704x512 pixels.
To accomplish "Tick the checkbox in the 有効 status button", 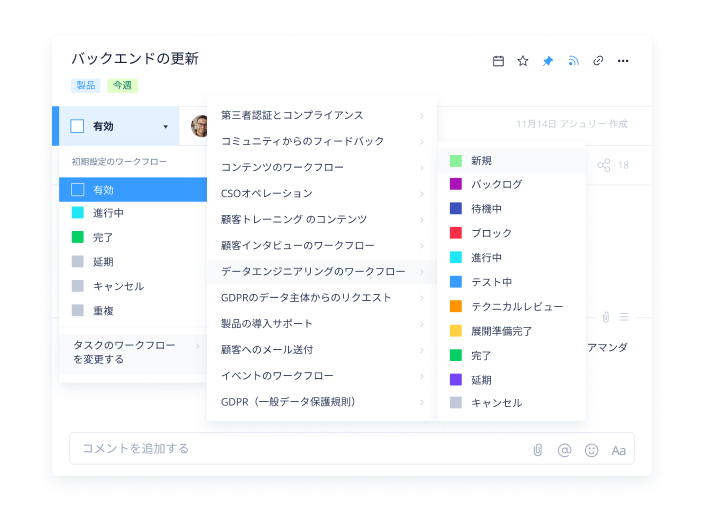I will [x=77, y=126].
